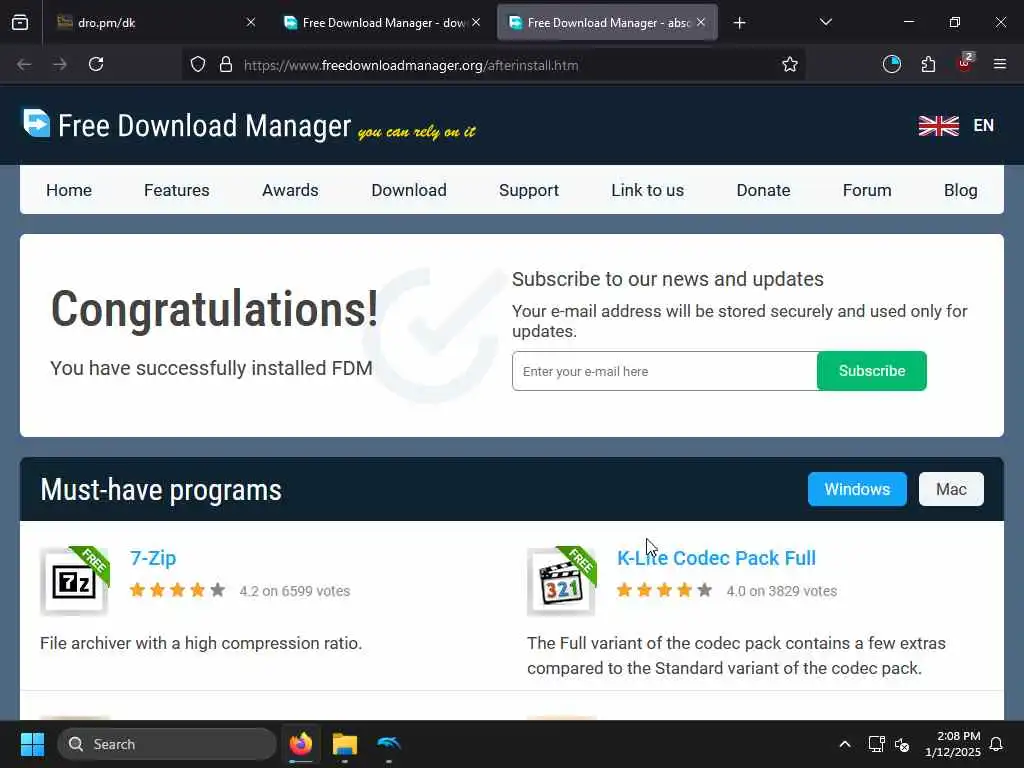Viewport: 1024px width, 768px height.
Task: Show hidden tray icons chevron
Action: [x=844, y=744]
